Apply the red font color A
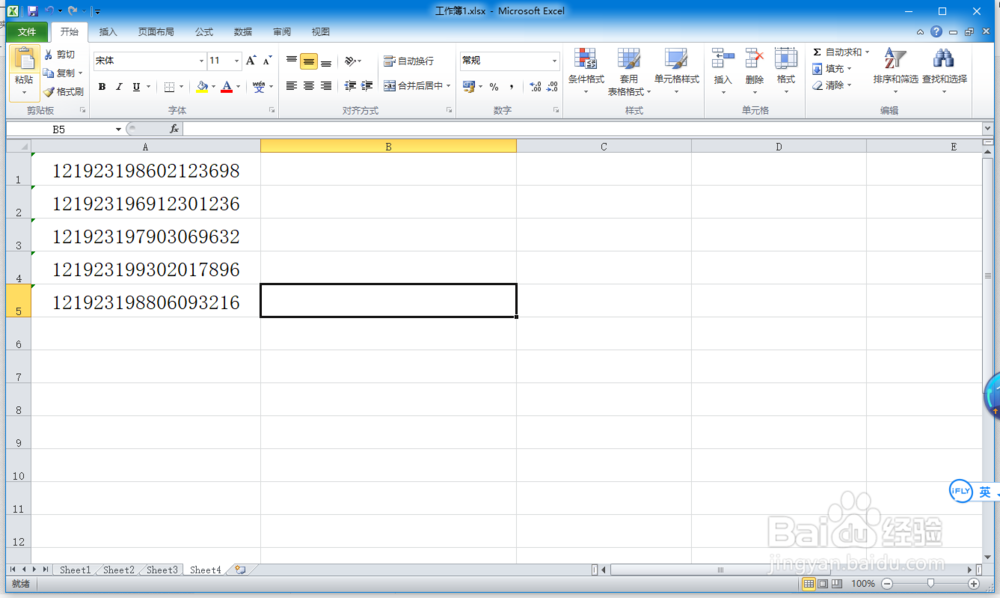The width and height of the screenshot is (1000, 598). point(226,86)
